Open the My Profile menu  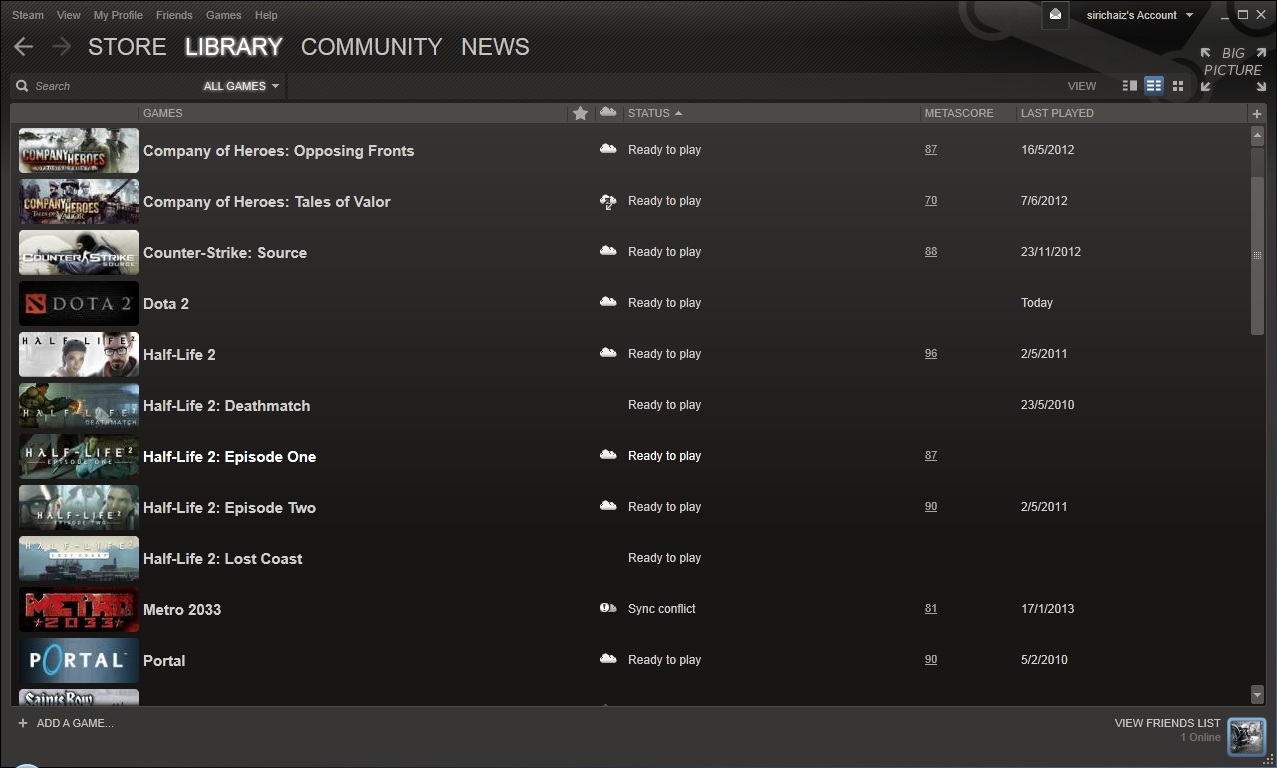click(x=118, y=15)
